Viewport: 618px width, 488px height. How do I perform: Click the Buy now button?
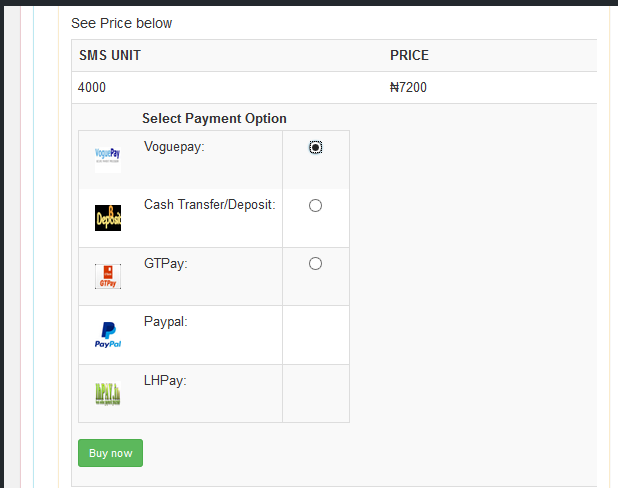[110, 453]
